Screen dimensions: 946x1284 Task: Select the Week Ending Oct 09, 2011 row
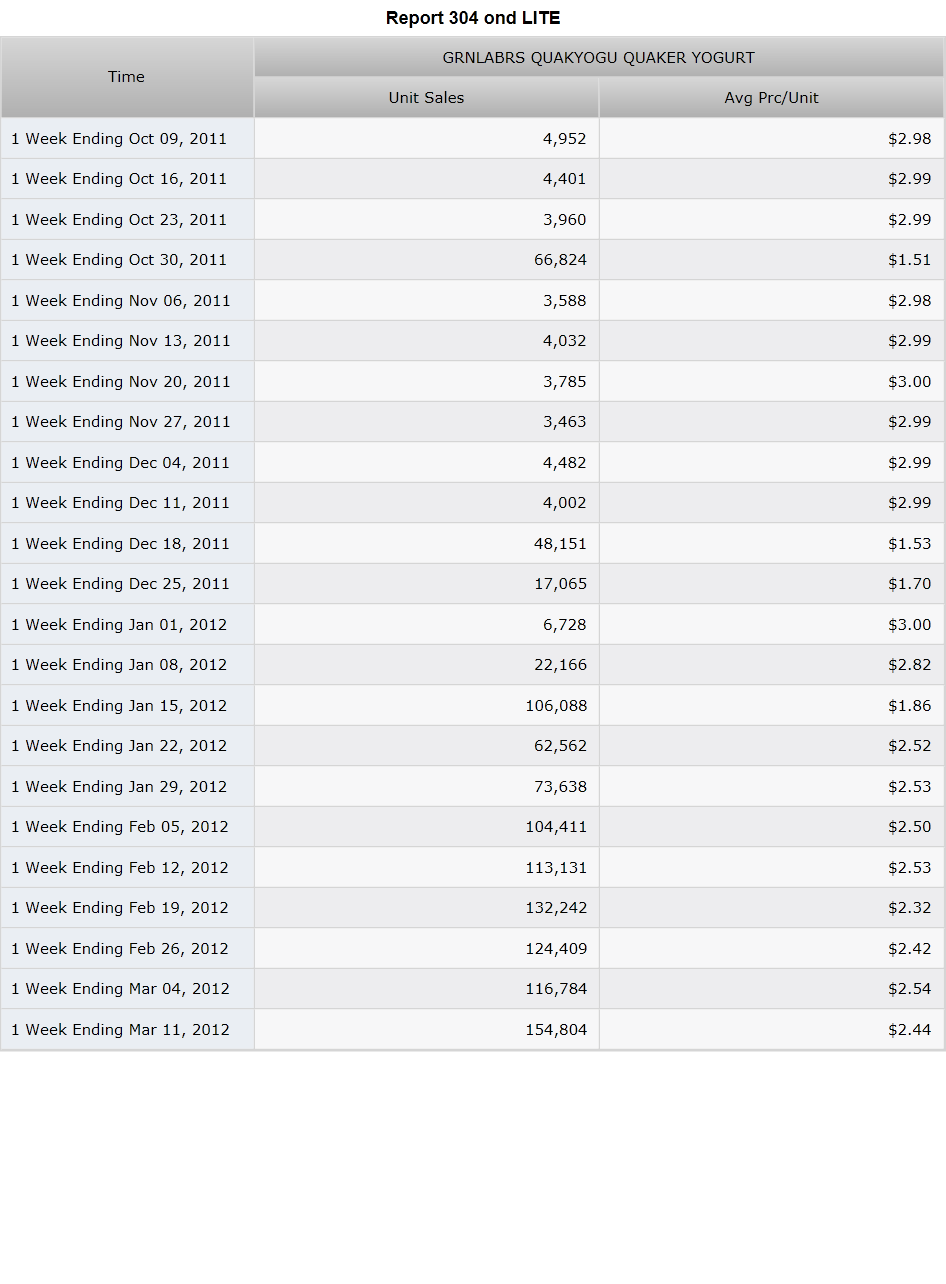click(x=473, y=139)
